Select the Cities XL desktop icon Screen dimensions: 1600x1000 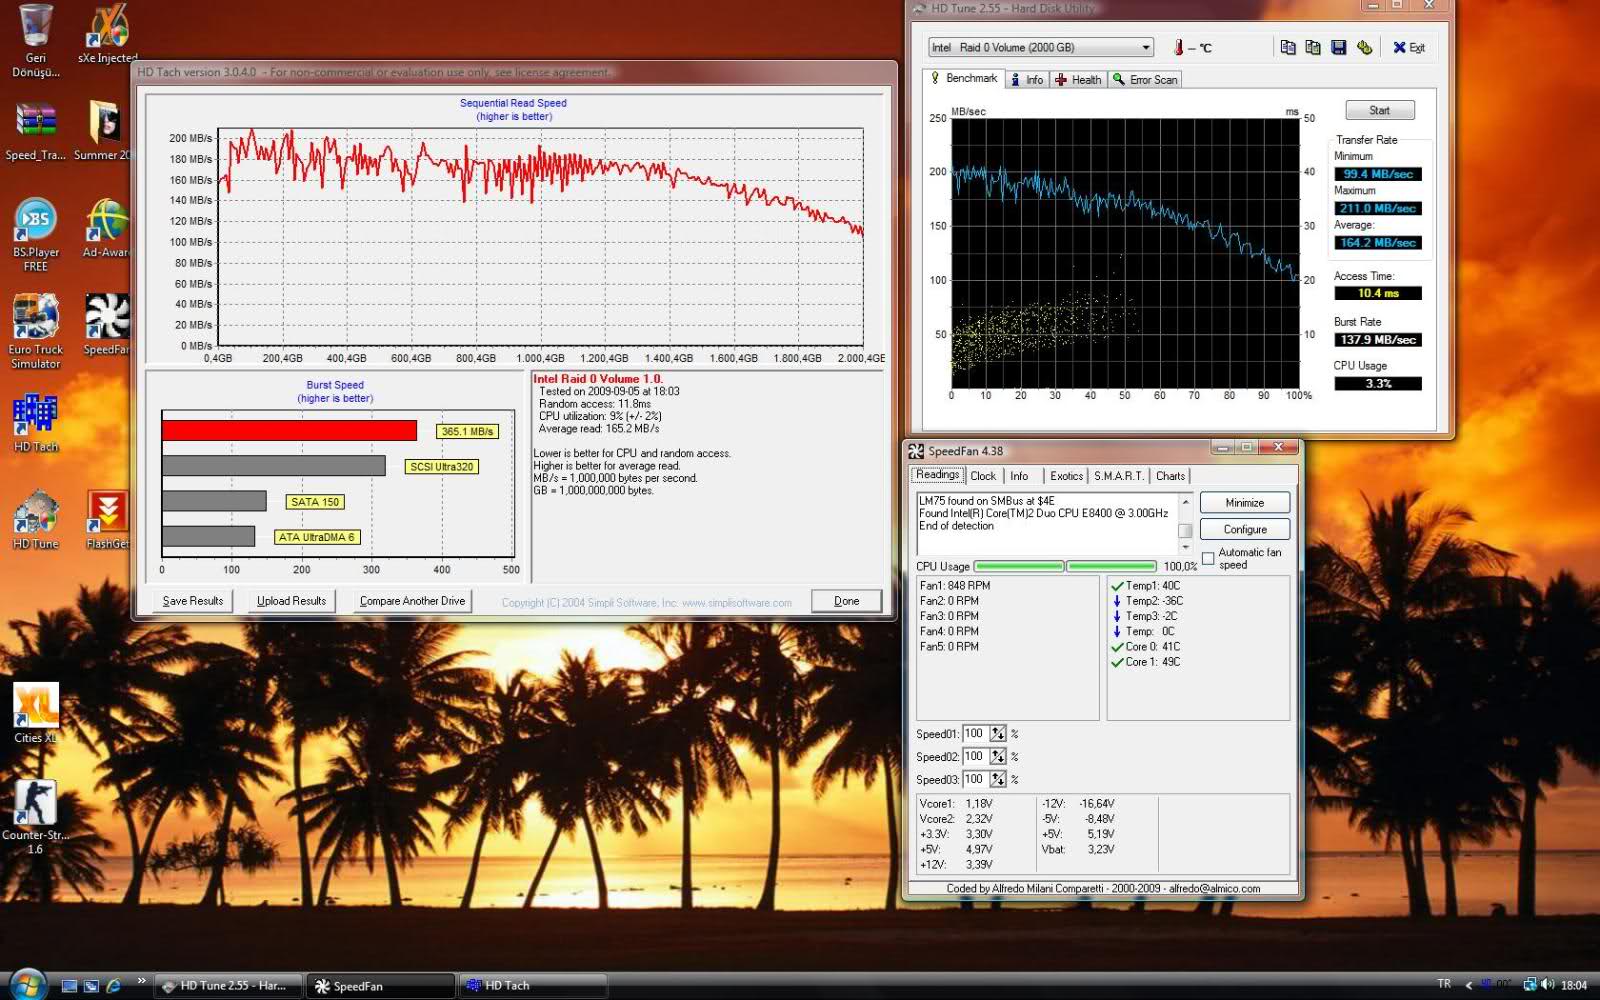[x=36, y=712]
